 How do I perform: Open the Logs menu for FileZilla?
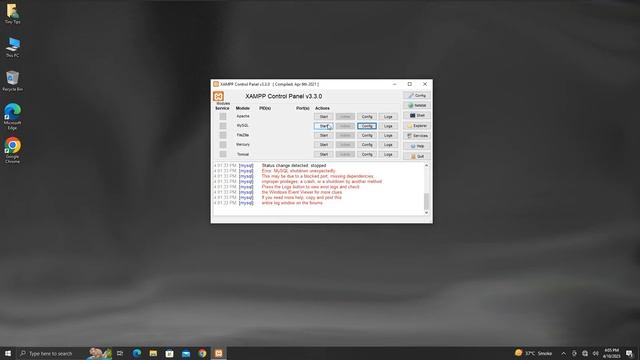point(388,135)
